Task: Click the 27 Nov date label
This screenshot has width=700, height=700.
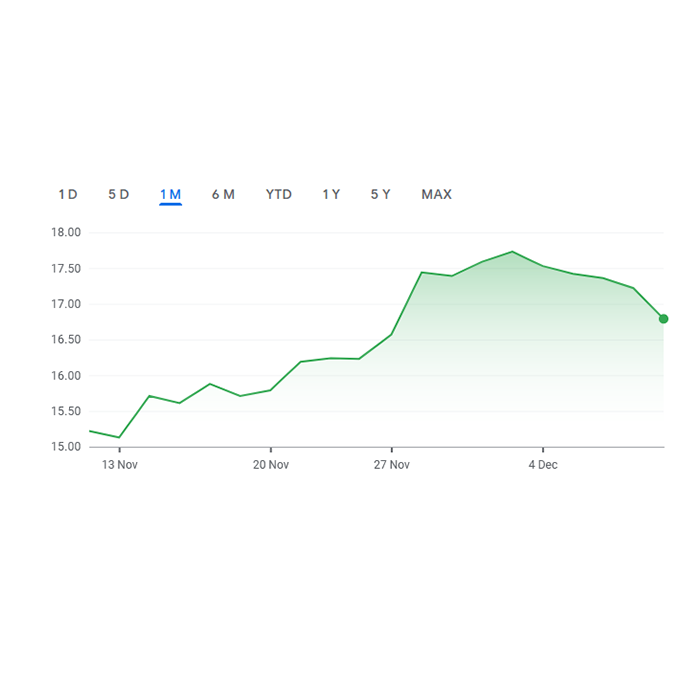Action: pos(392,465)
